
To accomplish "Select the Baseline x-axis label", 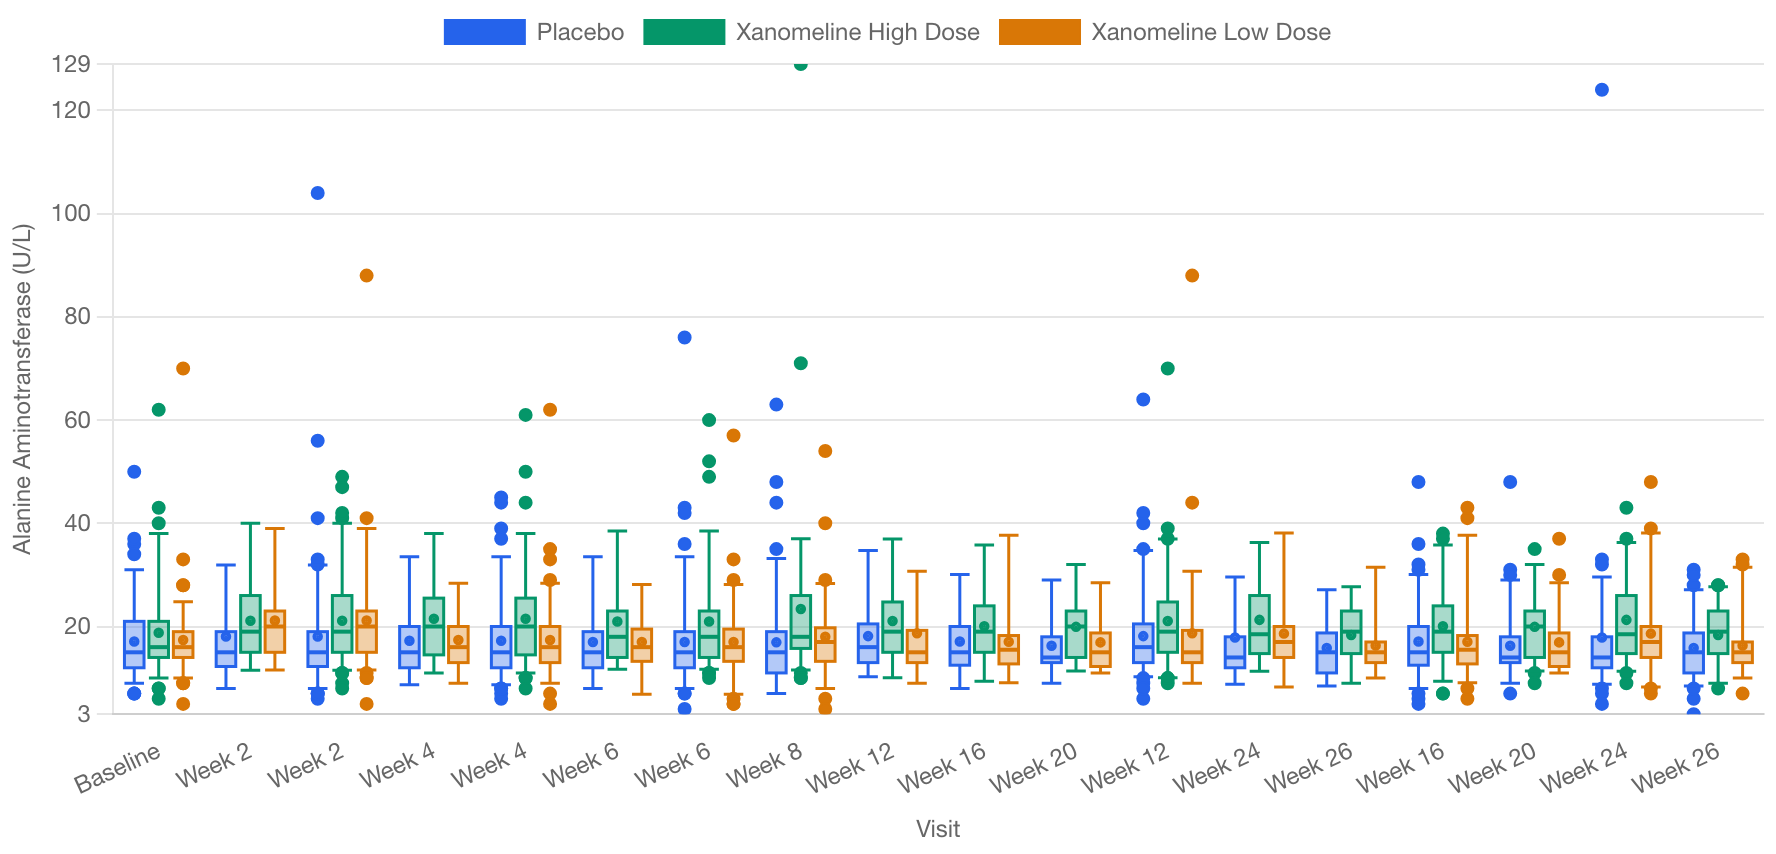I will point(118,768).
